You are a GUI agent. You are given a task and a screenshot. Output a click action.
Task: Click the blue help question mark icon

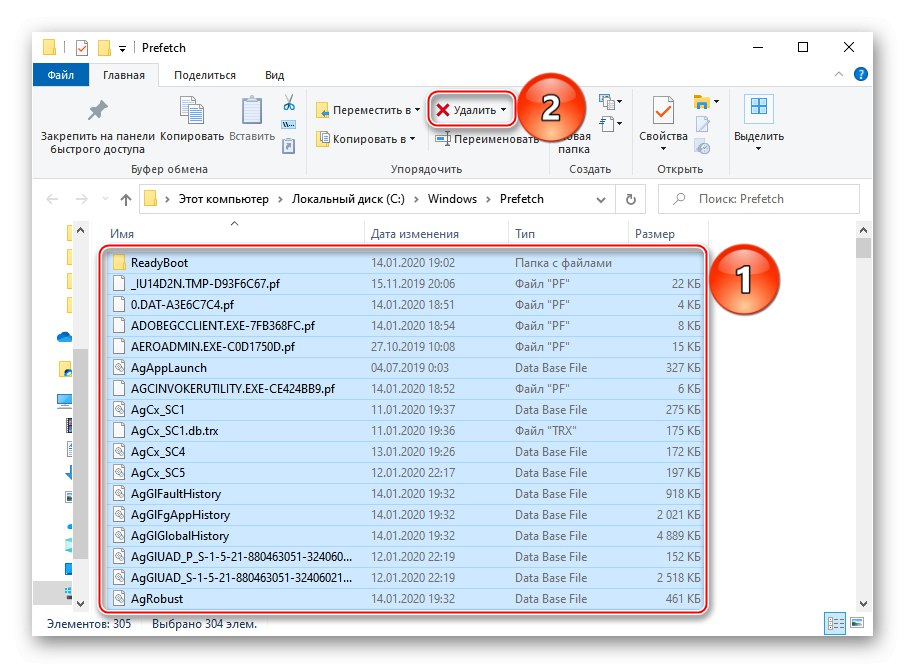point(859,75)
